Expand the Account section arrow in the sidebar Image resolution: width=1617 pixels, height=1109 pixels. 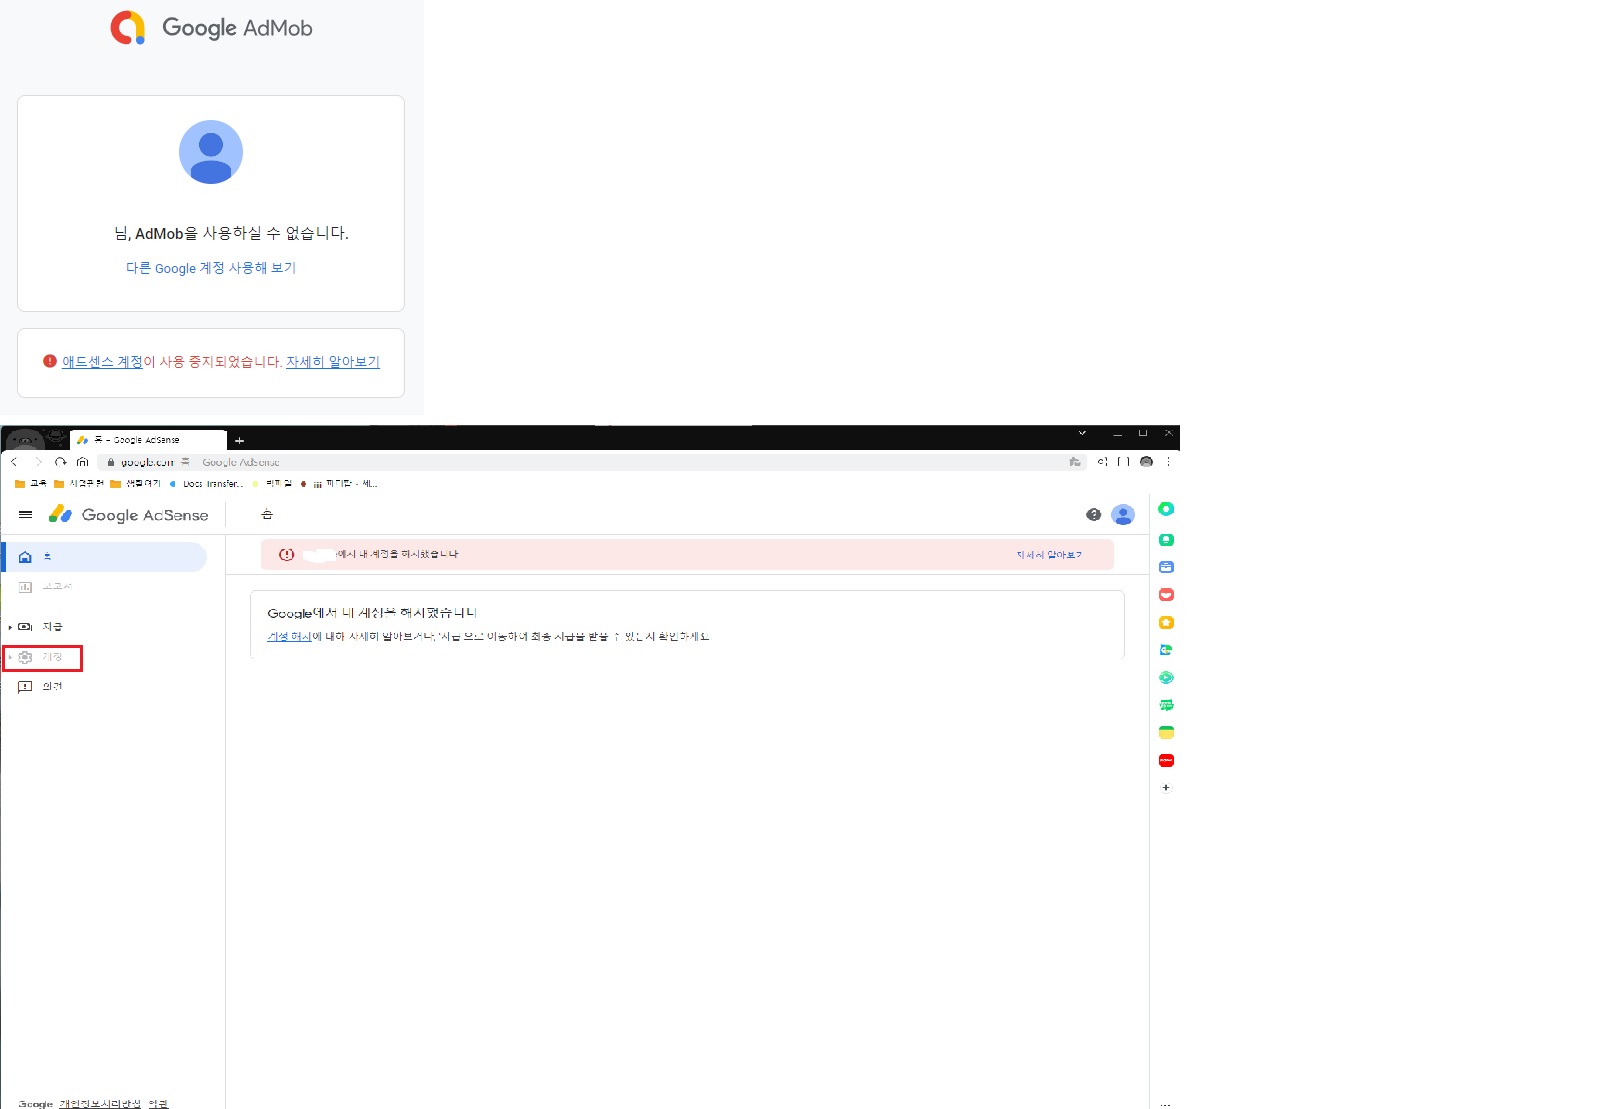[10, 657]
